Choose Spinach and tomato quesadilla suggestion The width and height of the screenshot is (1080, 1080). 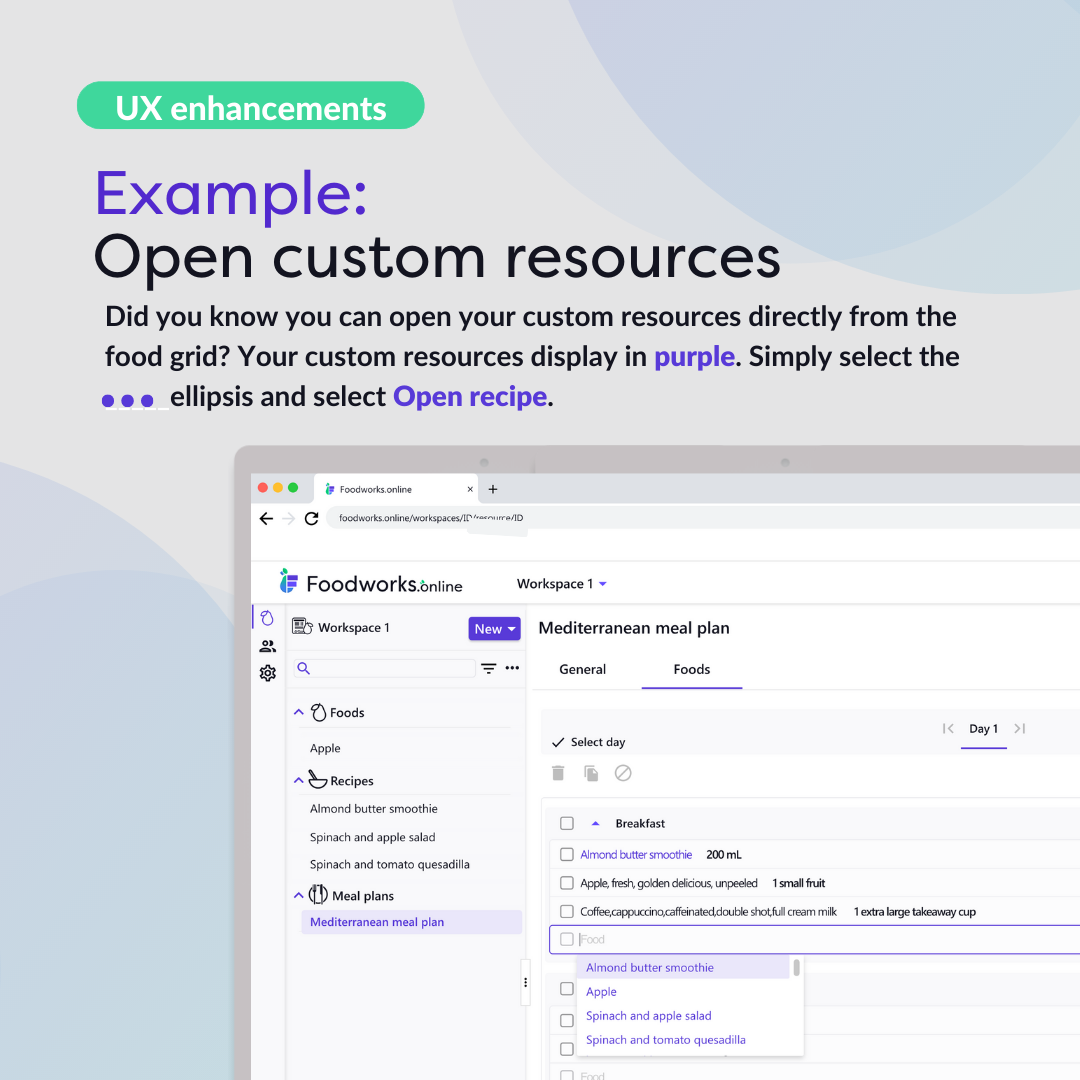pyautogui.click(x=665, y=1039)
